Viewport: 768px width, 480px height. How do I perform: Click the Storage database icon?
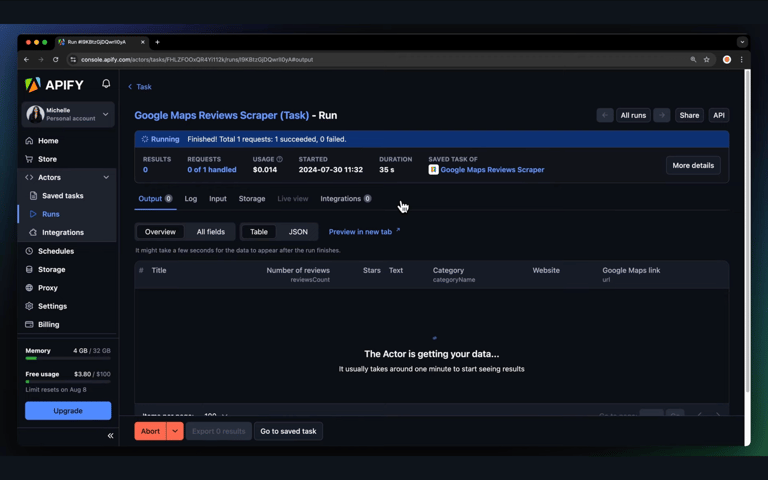(29, 269)
